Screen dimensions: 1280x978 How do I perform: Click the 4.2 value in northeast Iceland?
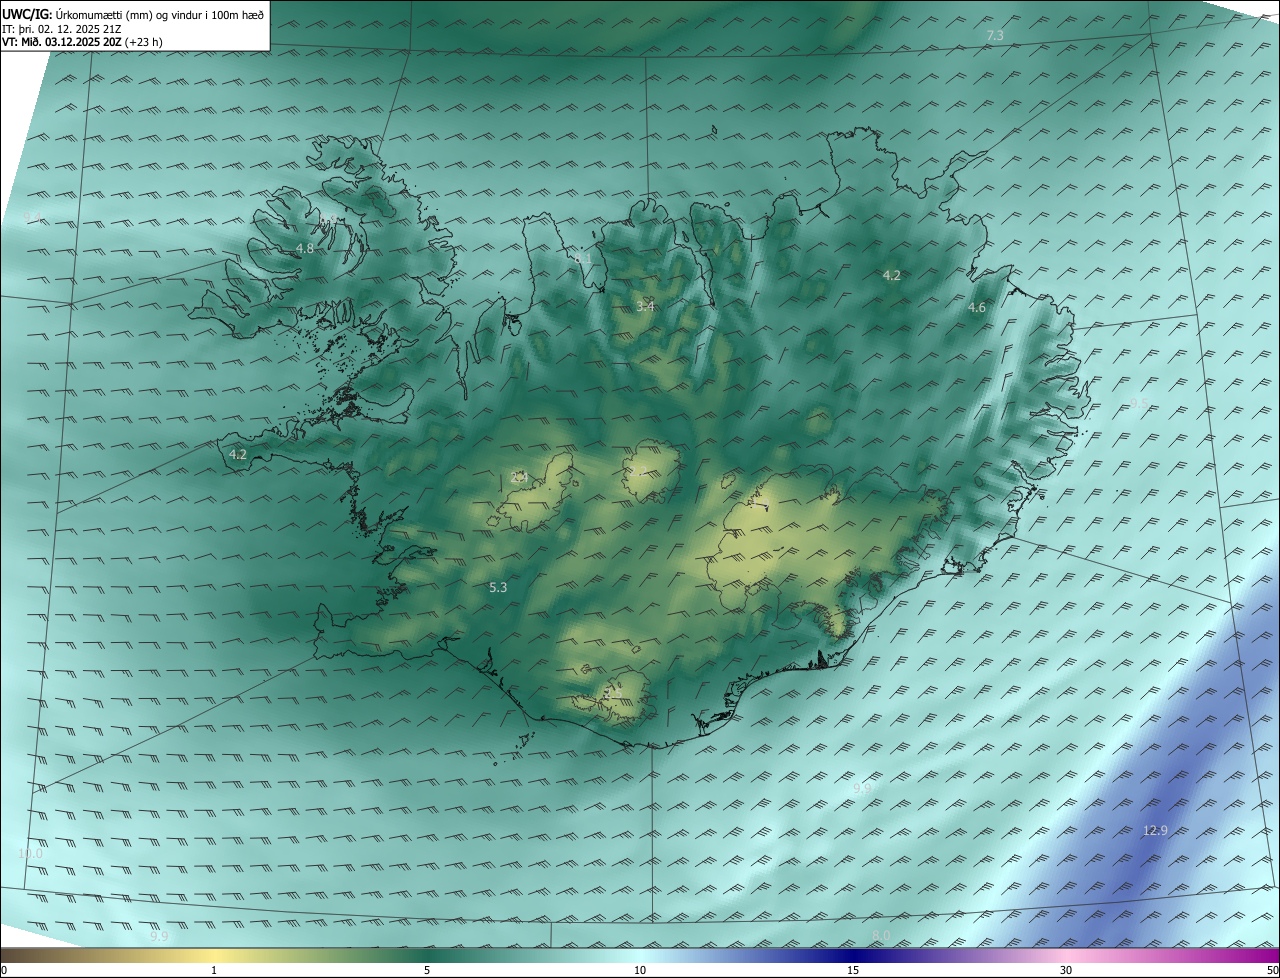click(892, 275)
